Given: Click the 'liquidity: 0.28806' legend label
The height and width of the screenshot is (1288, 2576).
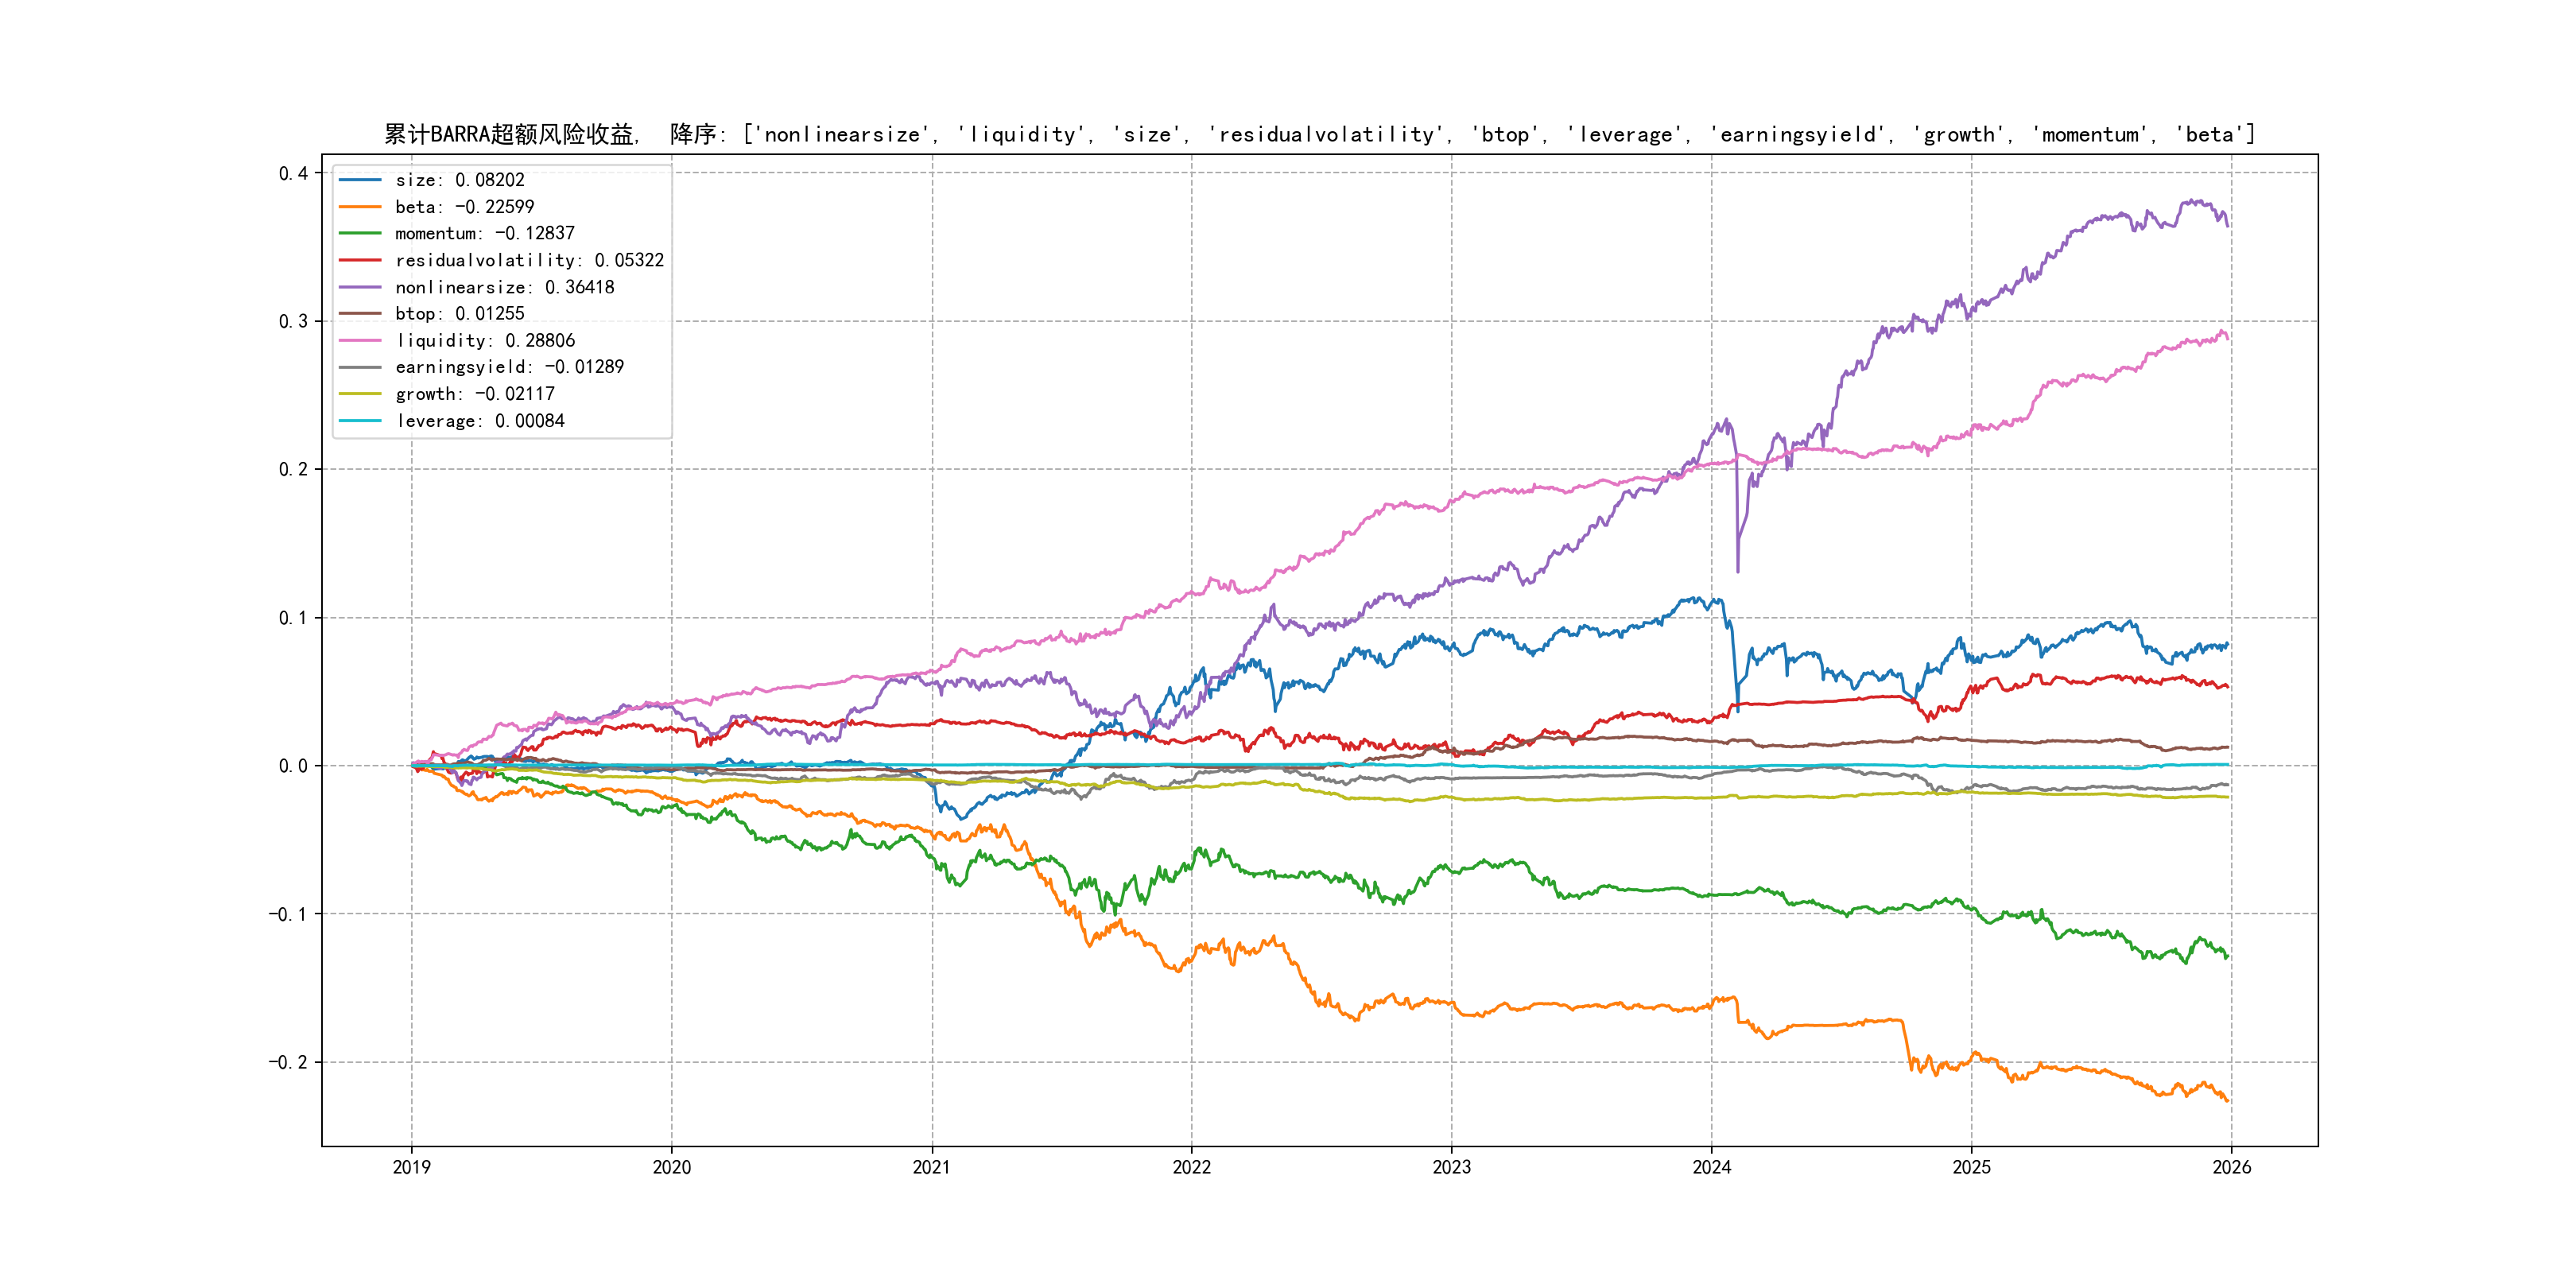Looking at the screenshot, I should [x=485, y=341].
